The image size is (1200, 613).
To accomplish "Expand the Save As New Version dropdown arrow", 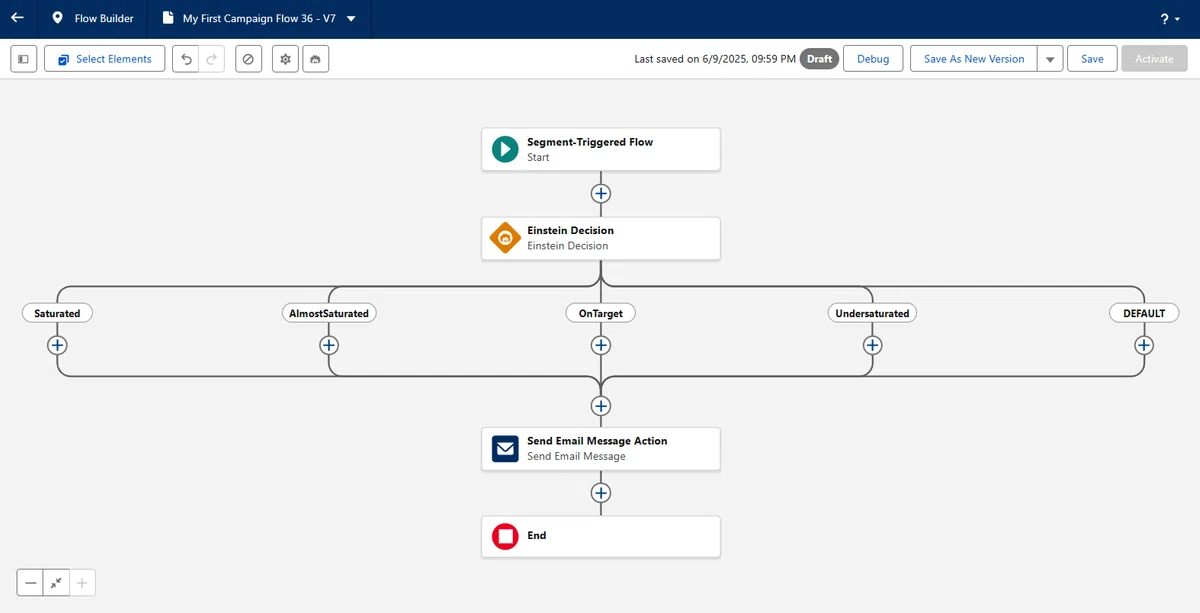I will tap(1049, 59).
